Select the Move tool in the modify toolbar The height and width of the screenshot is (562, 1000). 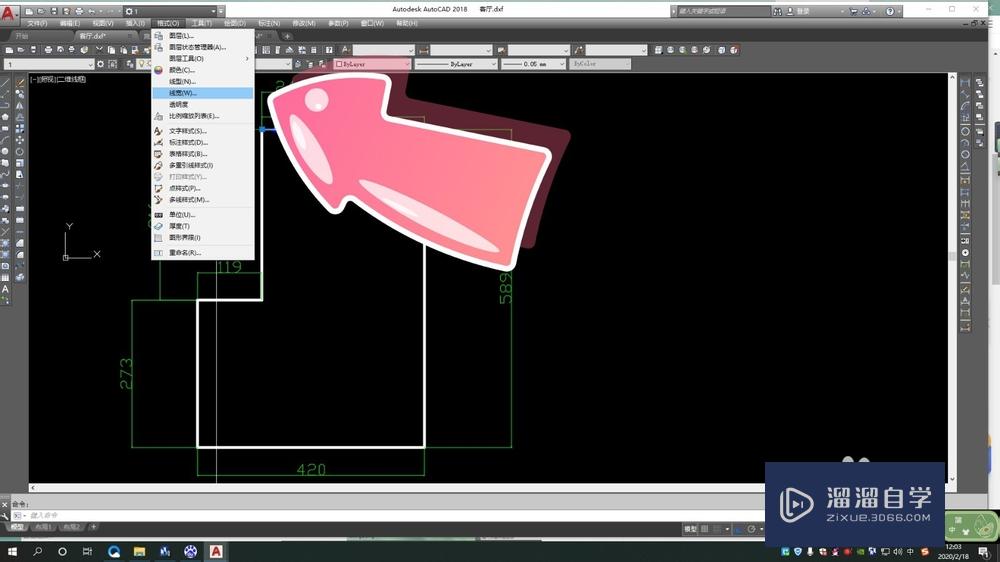tap(20, 140)
